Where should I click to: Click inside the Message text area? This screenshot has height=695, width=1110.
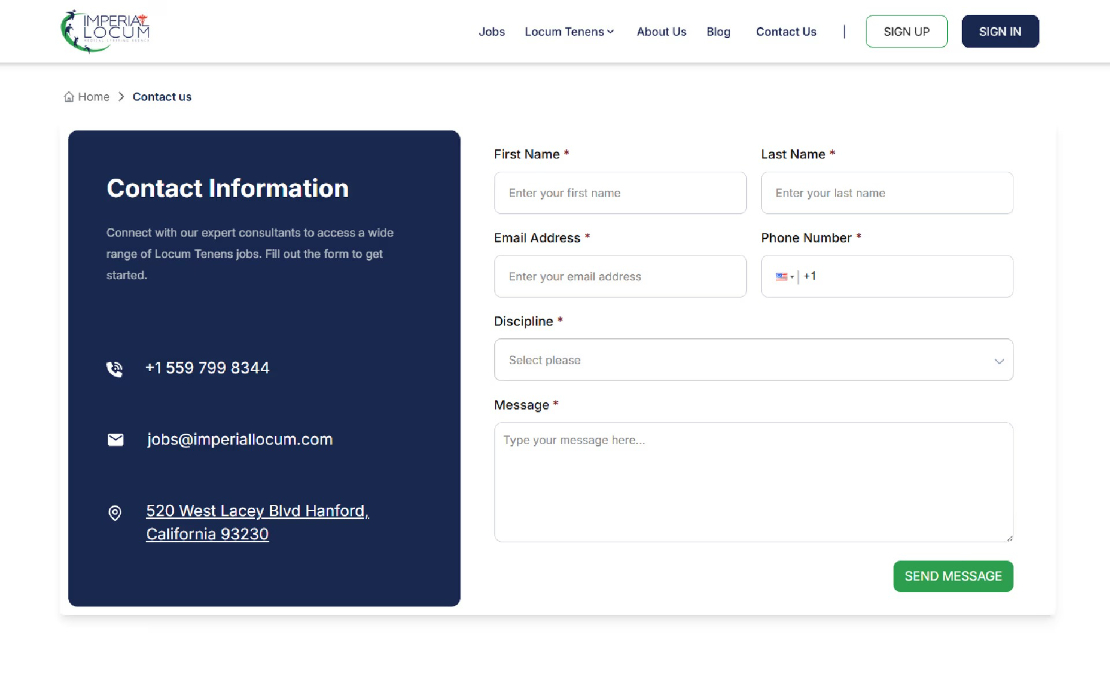[x=753, y=482]
